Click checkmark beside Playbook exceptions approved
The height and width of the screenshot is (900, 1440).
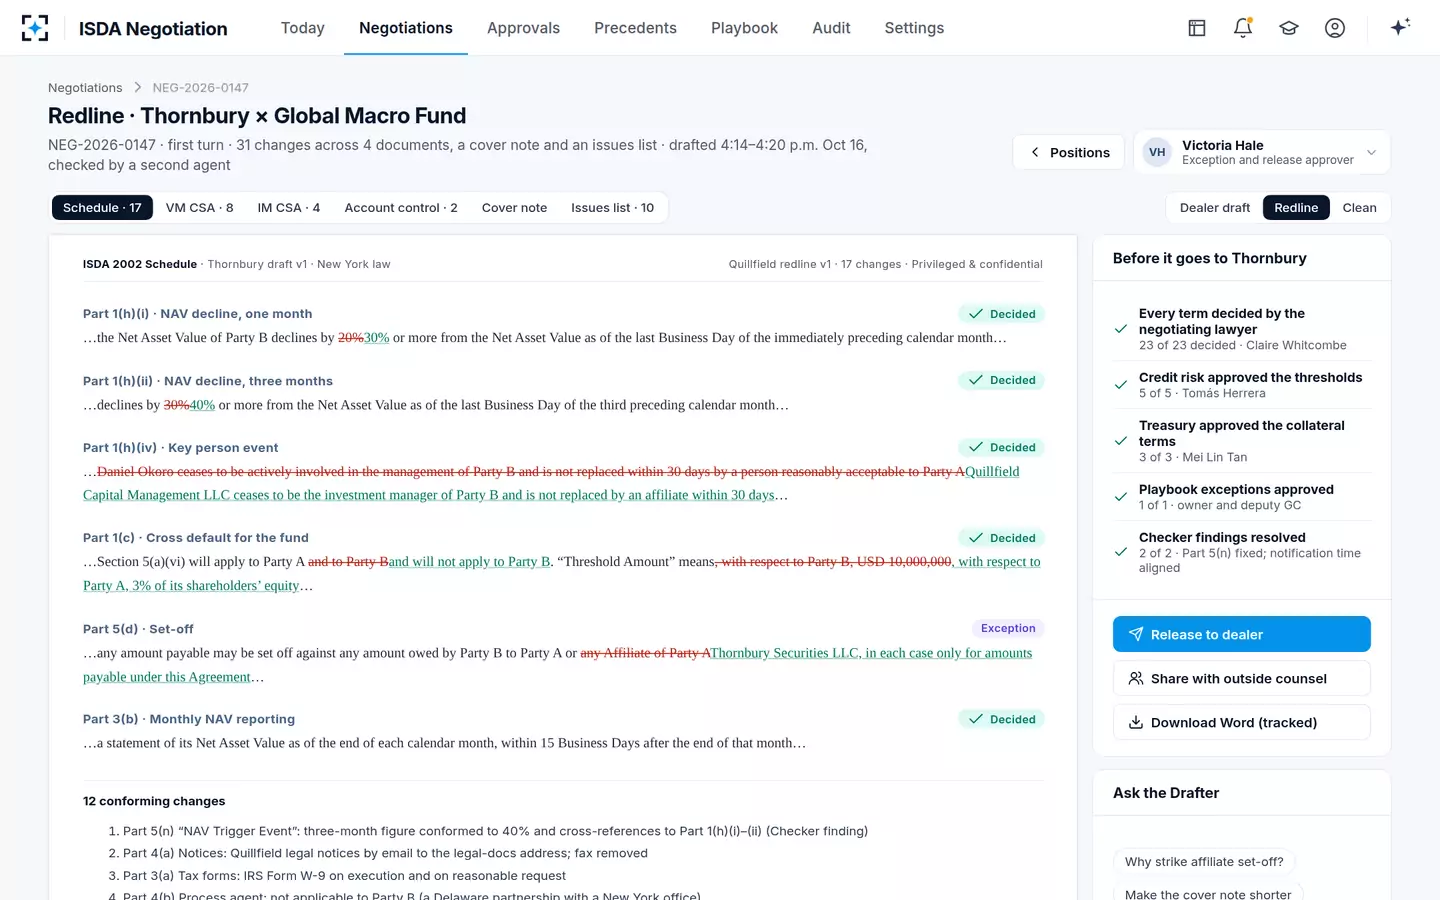pyautogui.click(x=1121, y=497)
